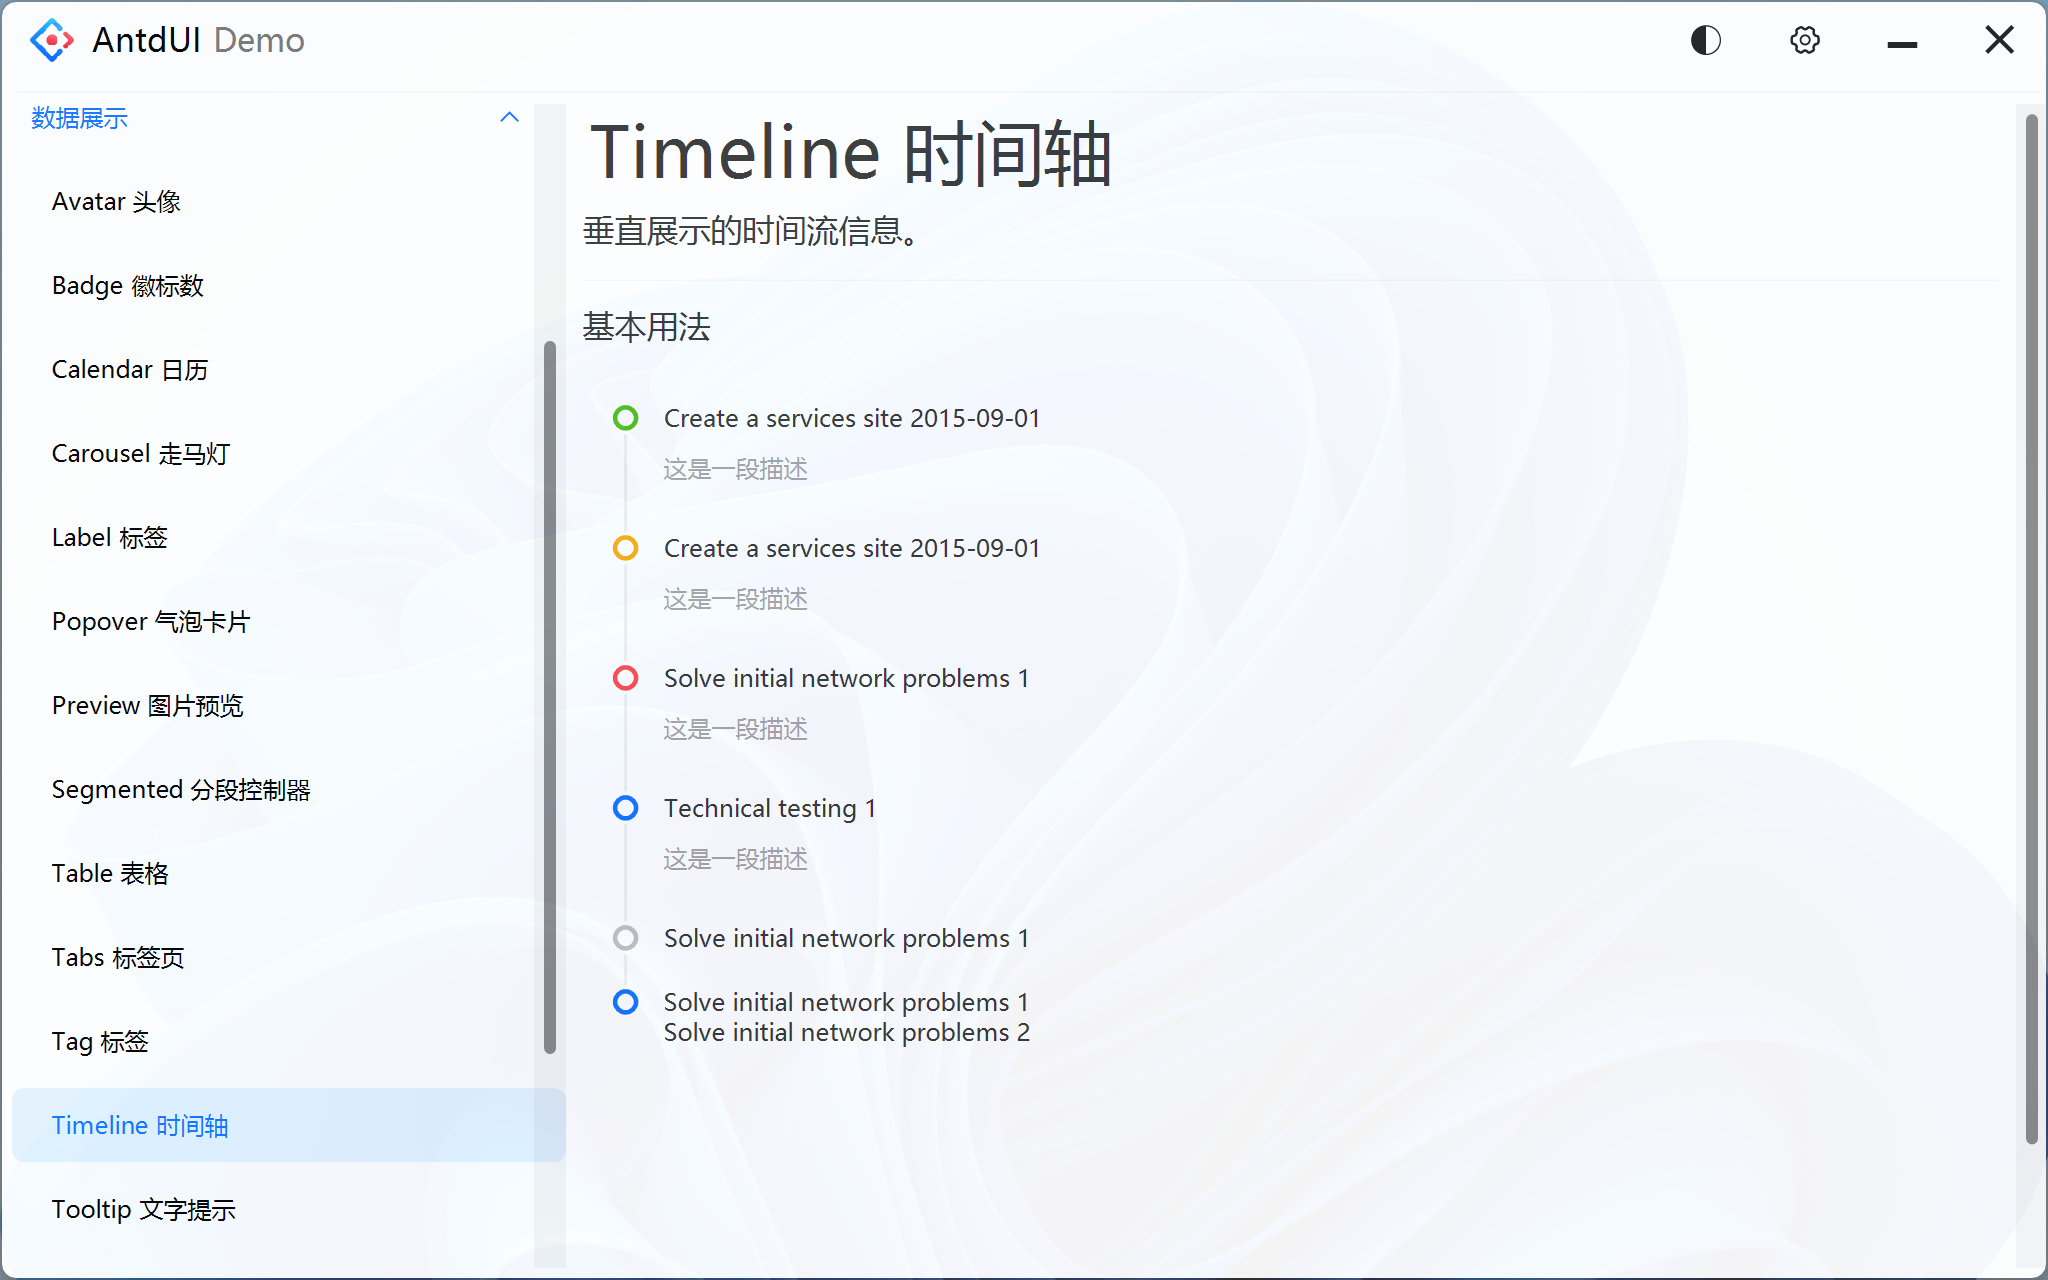Image resolution: width=2048 pixels, height=1280 pixels.
Task: Show the Tooltip 文字提示 page
Action: [x=143, y=1209]
